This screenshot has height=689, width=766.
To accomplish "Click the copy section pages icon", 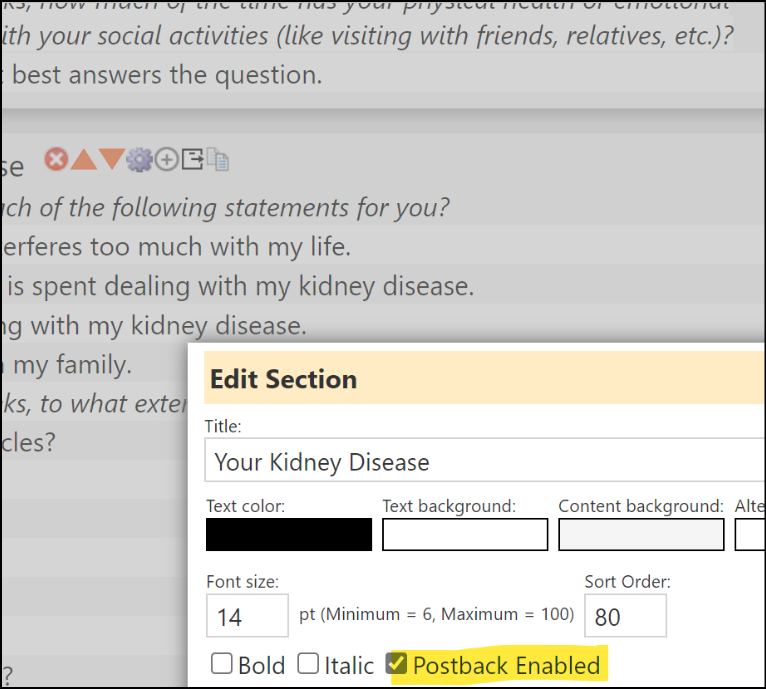I will (218, 159).
